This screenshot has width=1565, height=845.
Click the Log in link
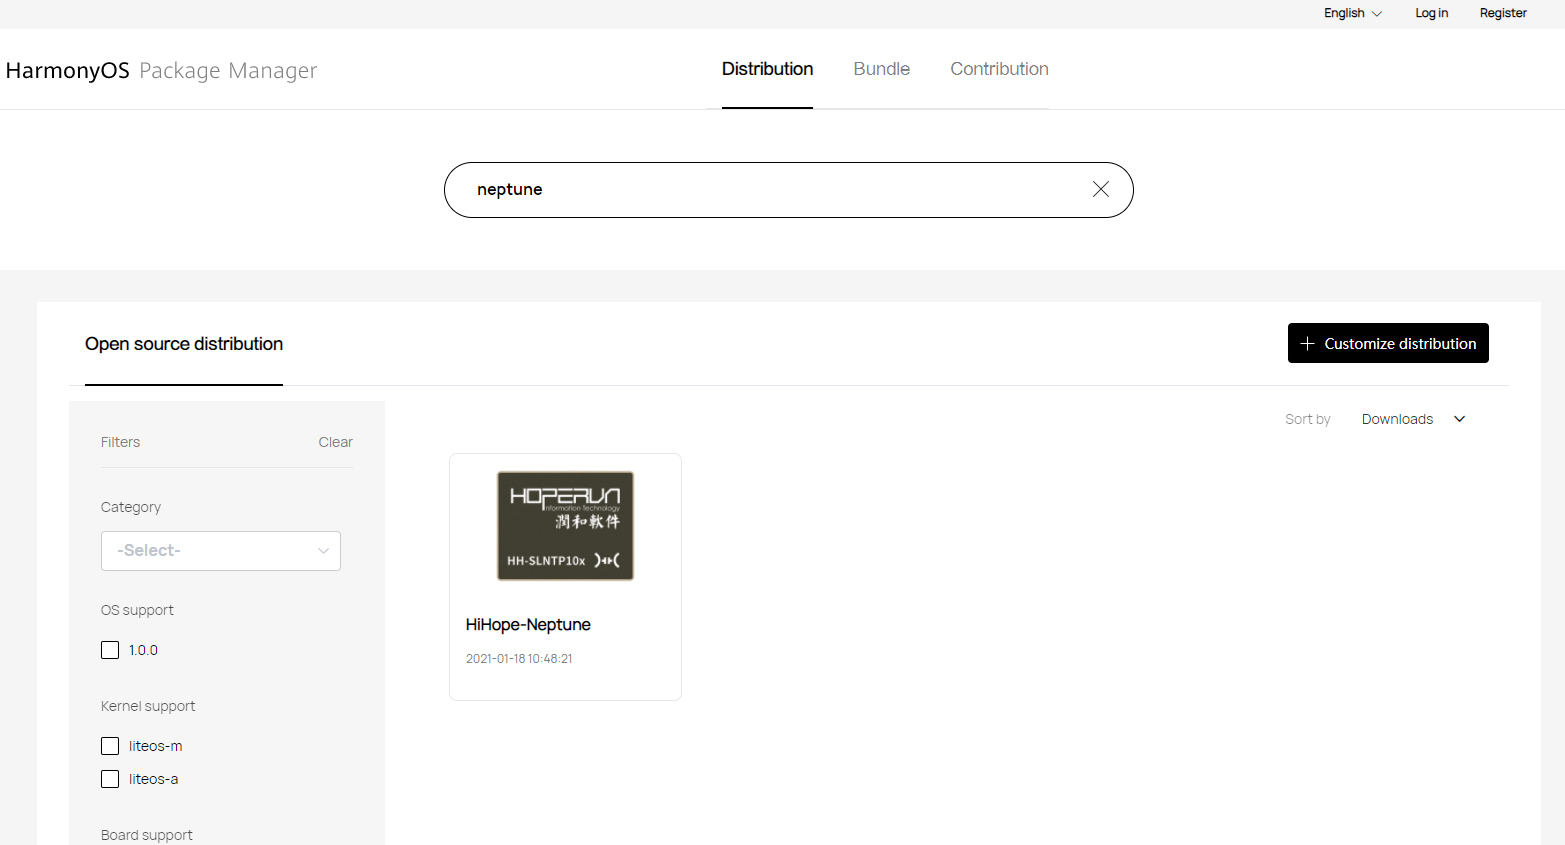pyautogui.click(x=1431, y=13)
